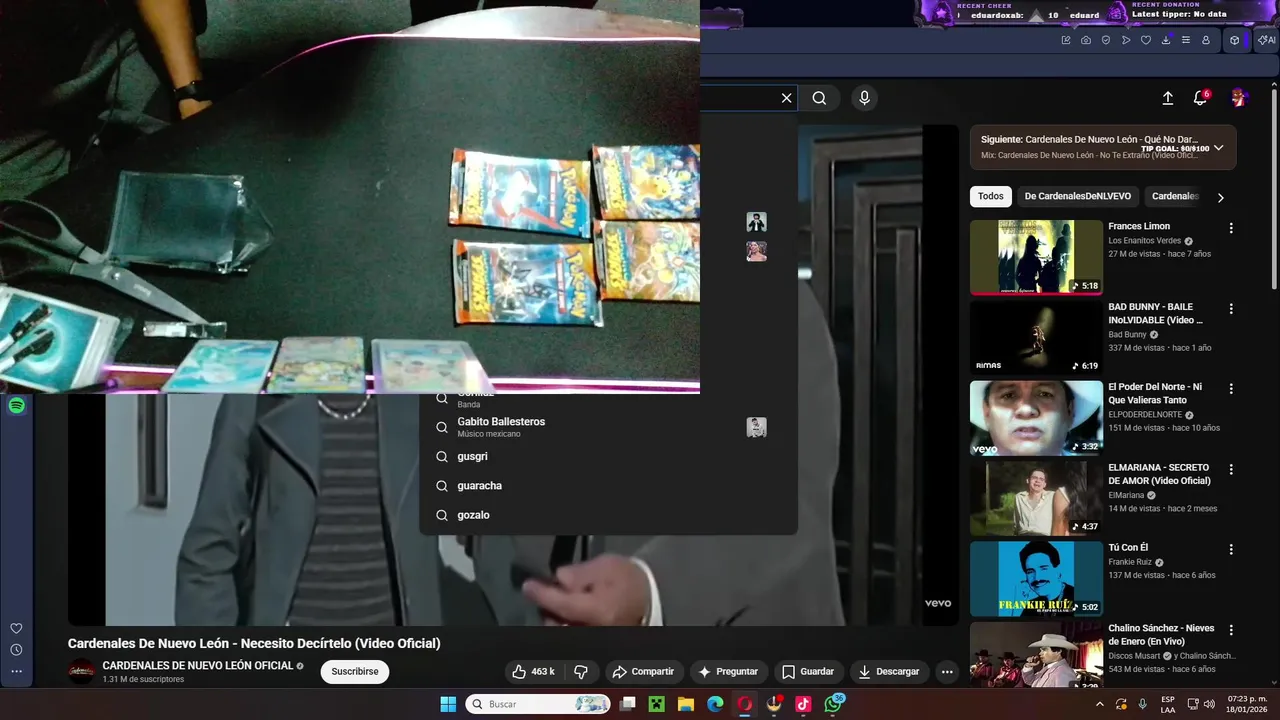Choose the gusgri search suggestion
This screenshot has width=1280, height=720.
point(608,456)
